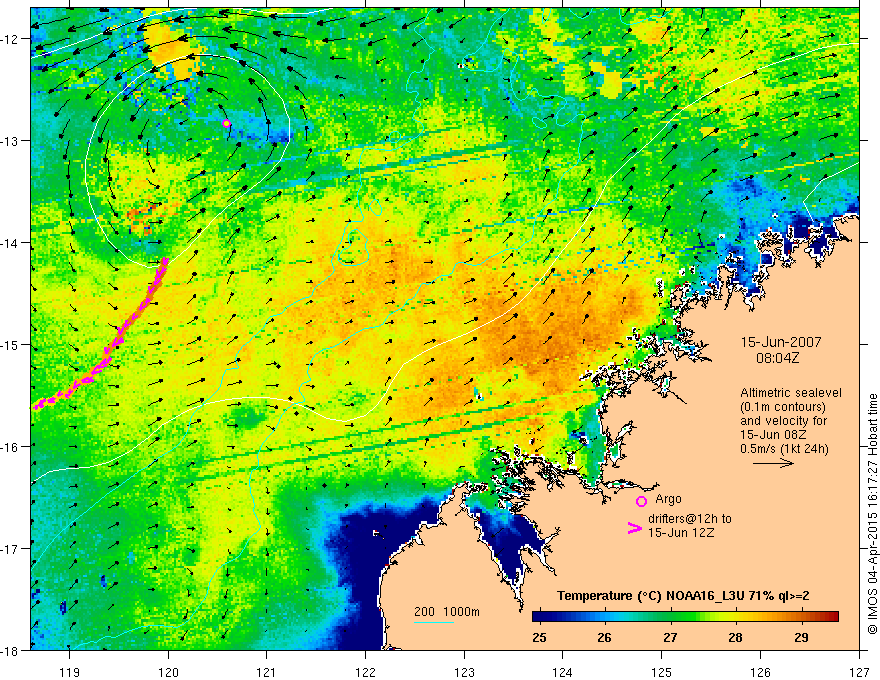Click the colorbar tick label 28
The width and height of the screenshot is (880, 680).
pos(736,637)
